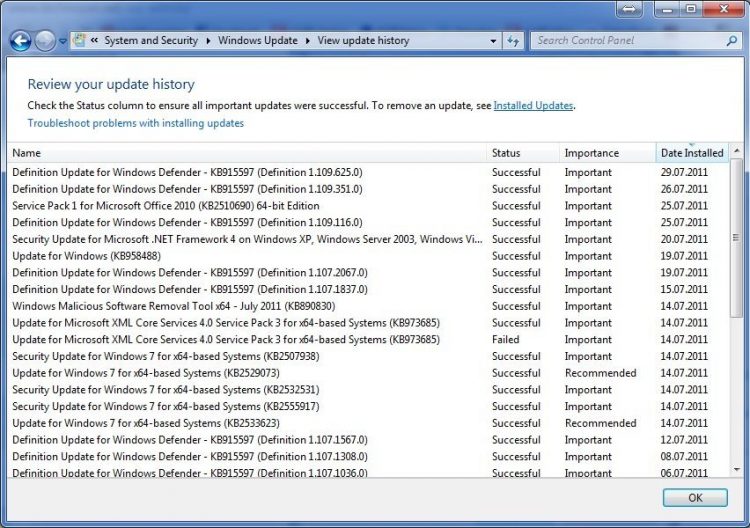Click the vertical scrollbar thumb
The height and width of the screenshot is (528, 750).
tap(736, 238)
